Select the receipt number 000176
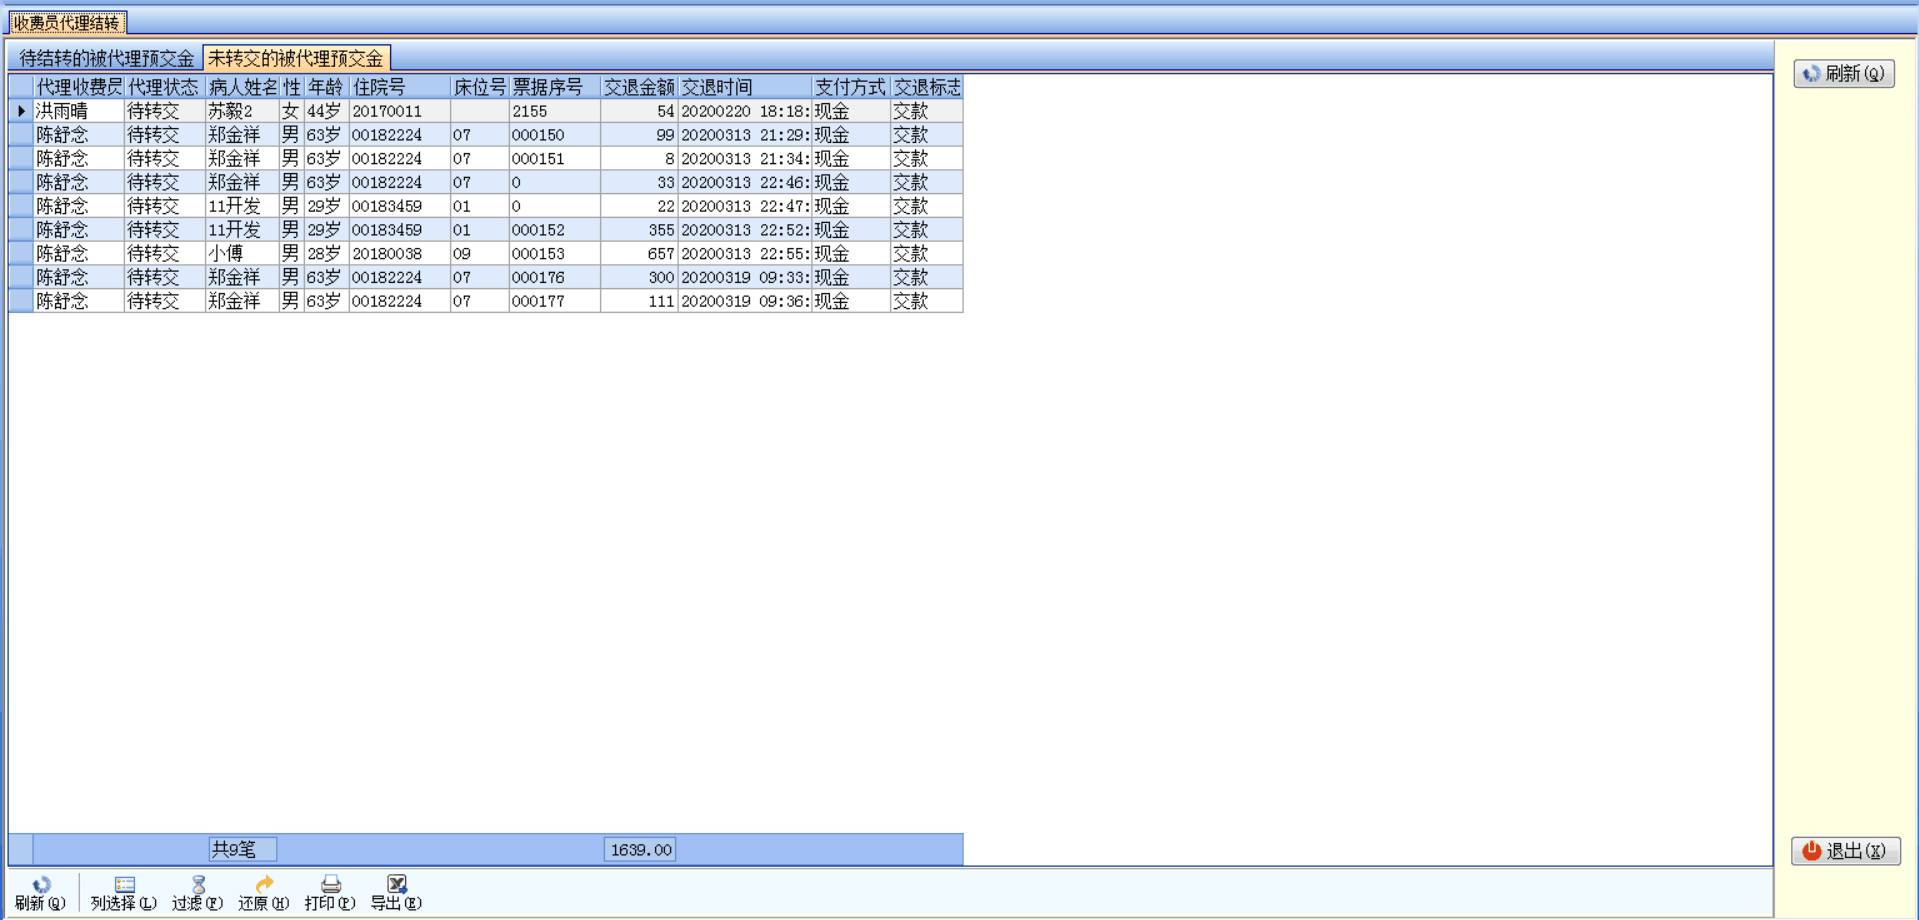 click(555, 277)
